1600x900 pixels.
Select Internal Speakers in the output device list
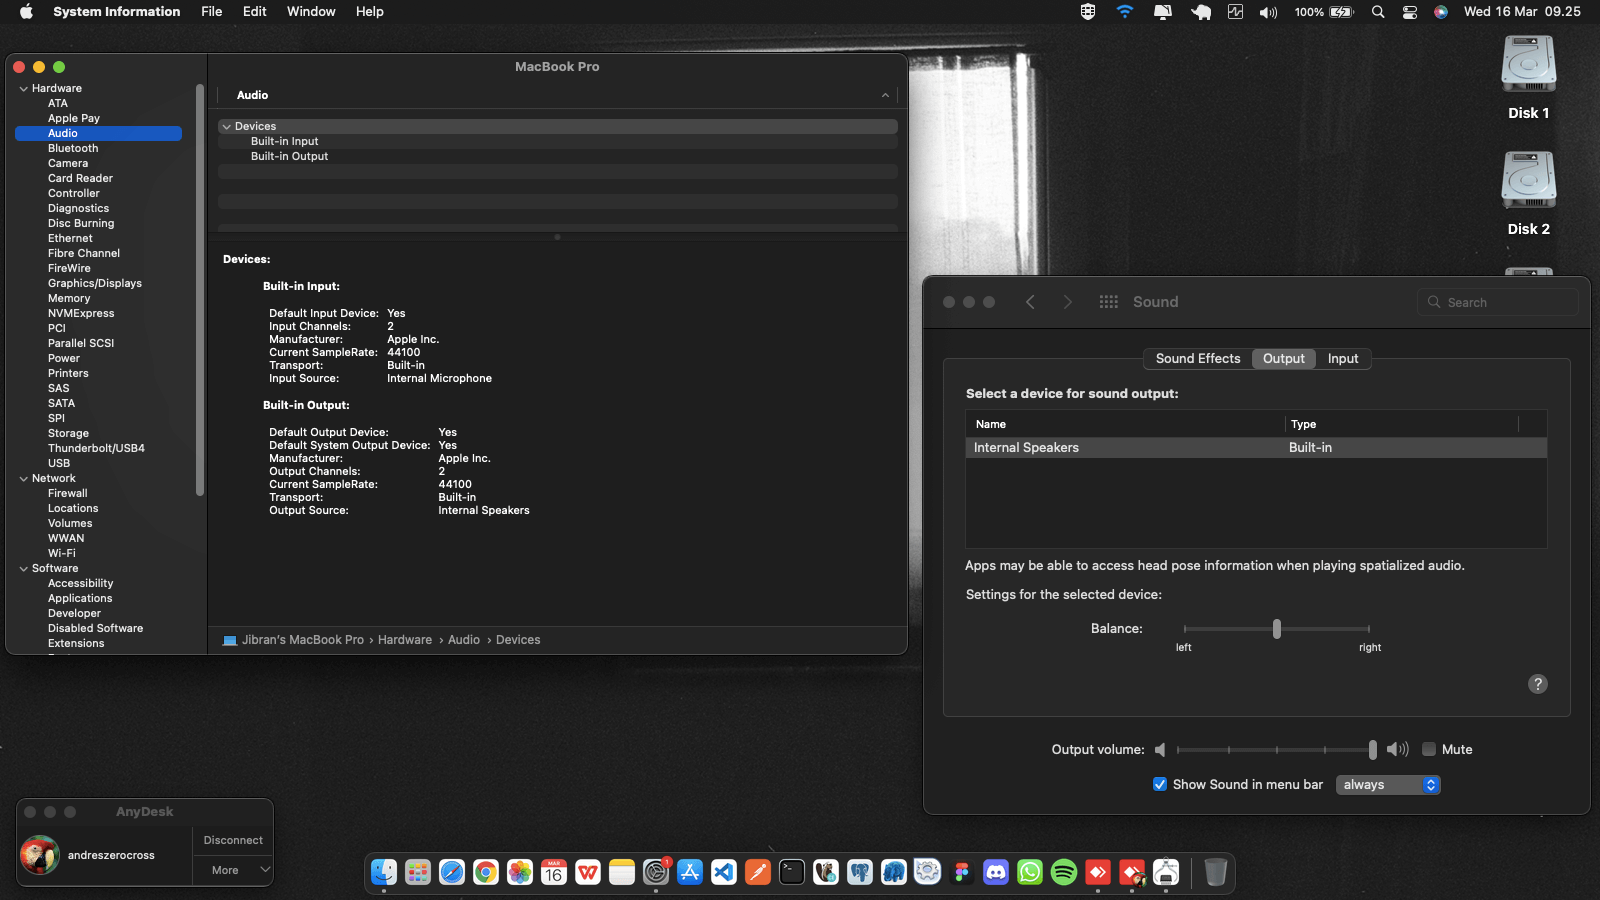click(1026, 447)
